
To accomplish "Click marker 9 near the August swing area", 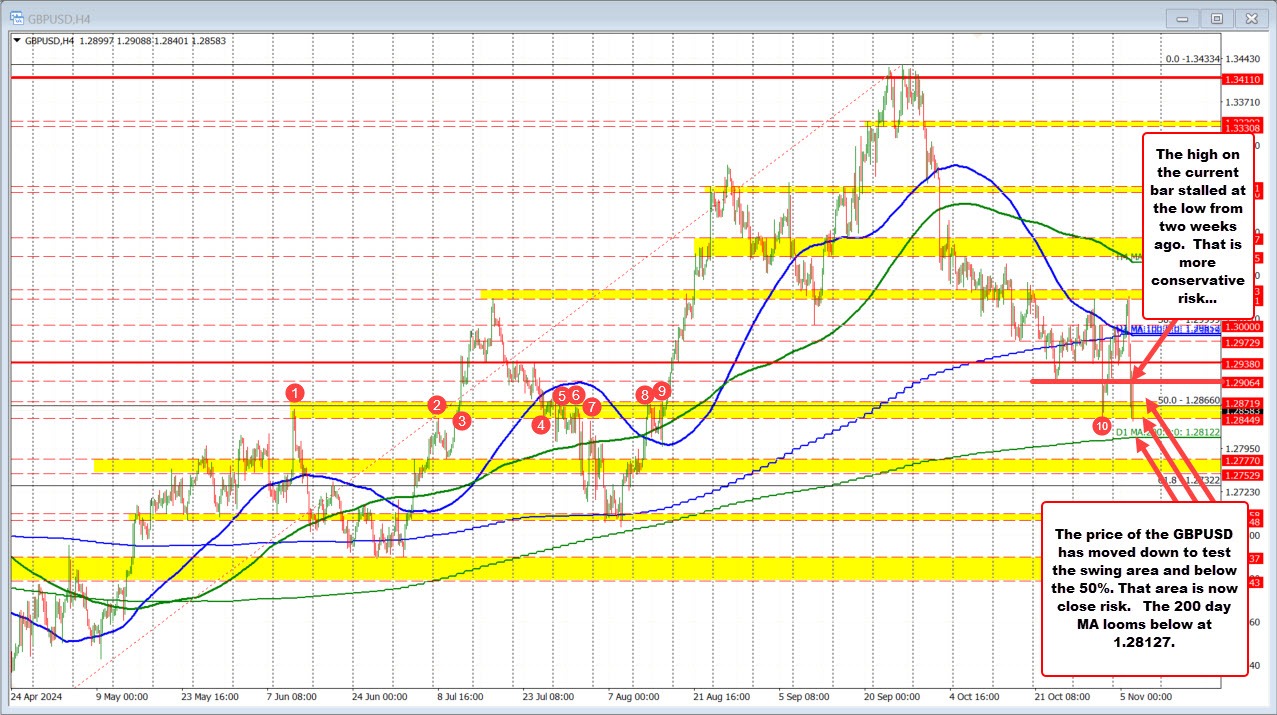I will [660, 392].
